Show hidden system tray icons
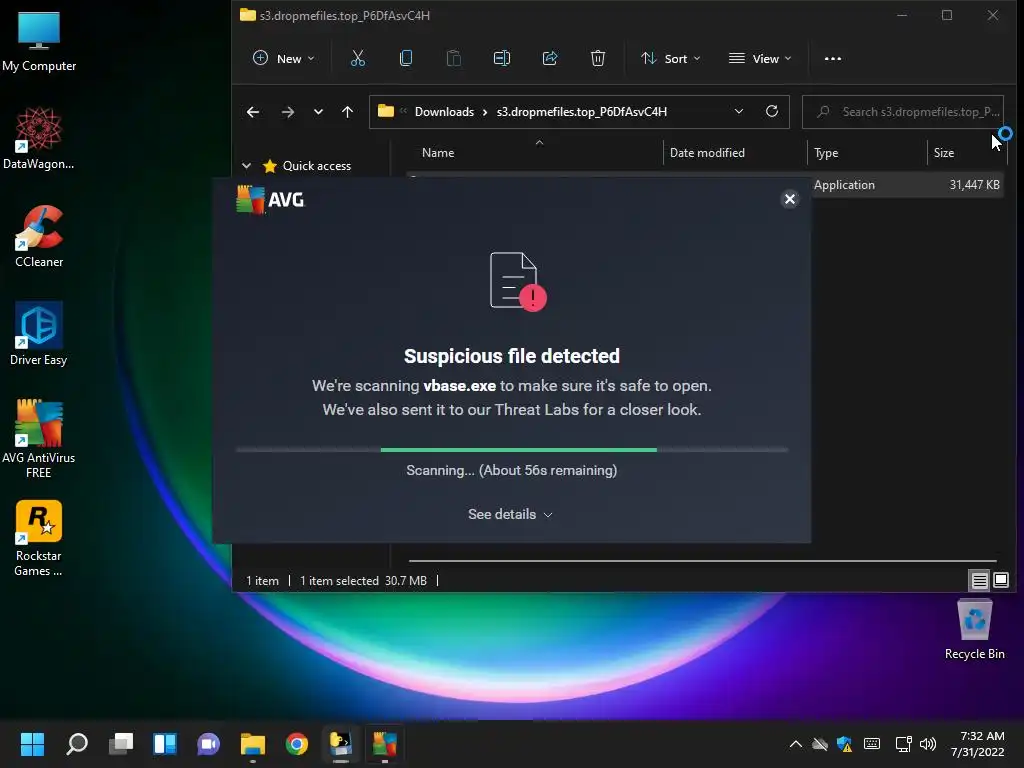 795,744
